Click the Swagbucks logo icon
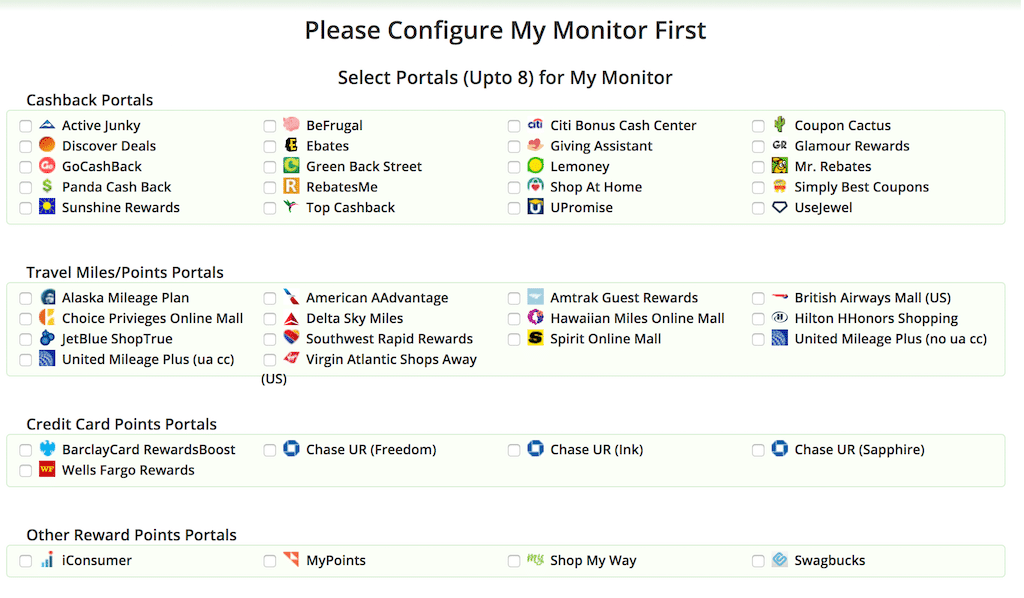 779,560
